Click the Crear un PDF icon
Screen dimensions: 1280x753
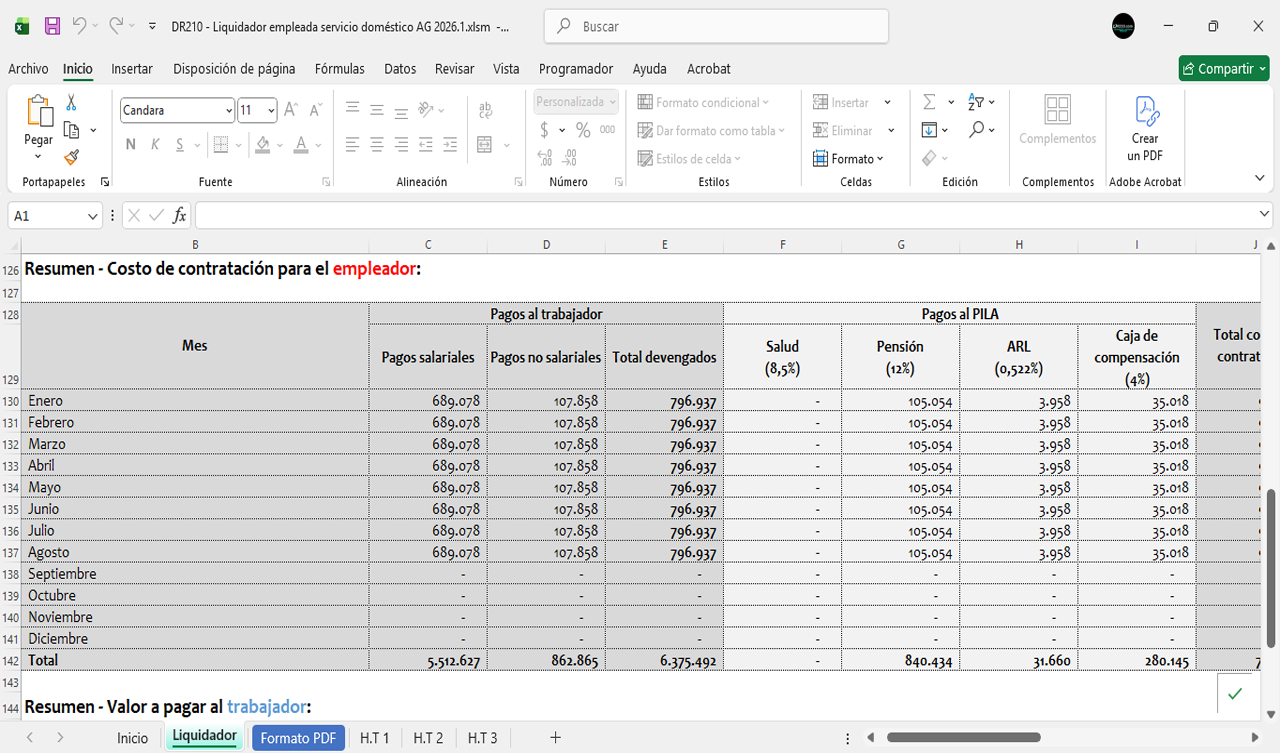1145,129
